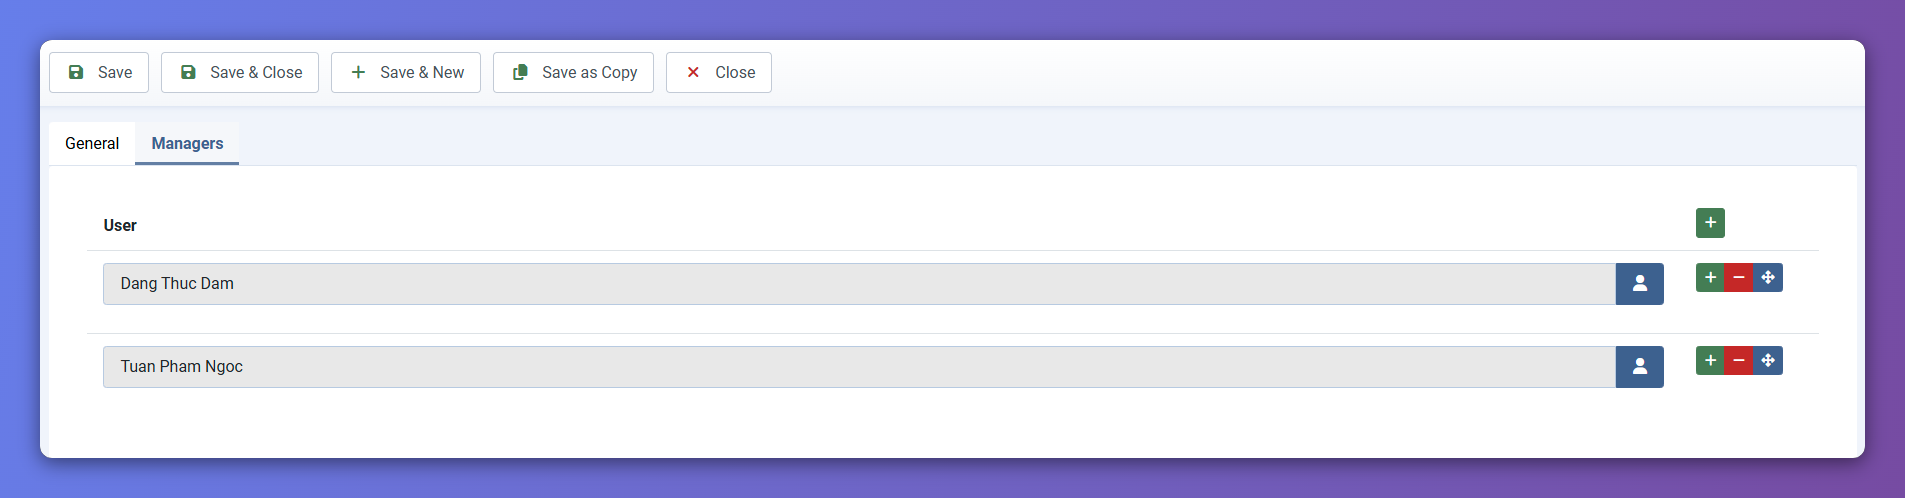Screen dimensions: 1905x498
Task: Remove the Tuan Pham Ngoc row
Action: pos(1739,361)
